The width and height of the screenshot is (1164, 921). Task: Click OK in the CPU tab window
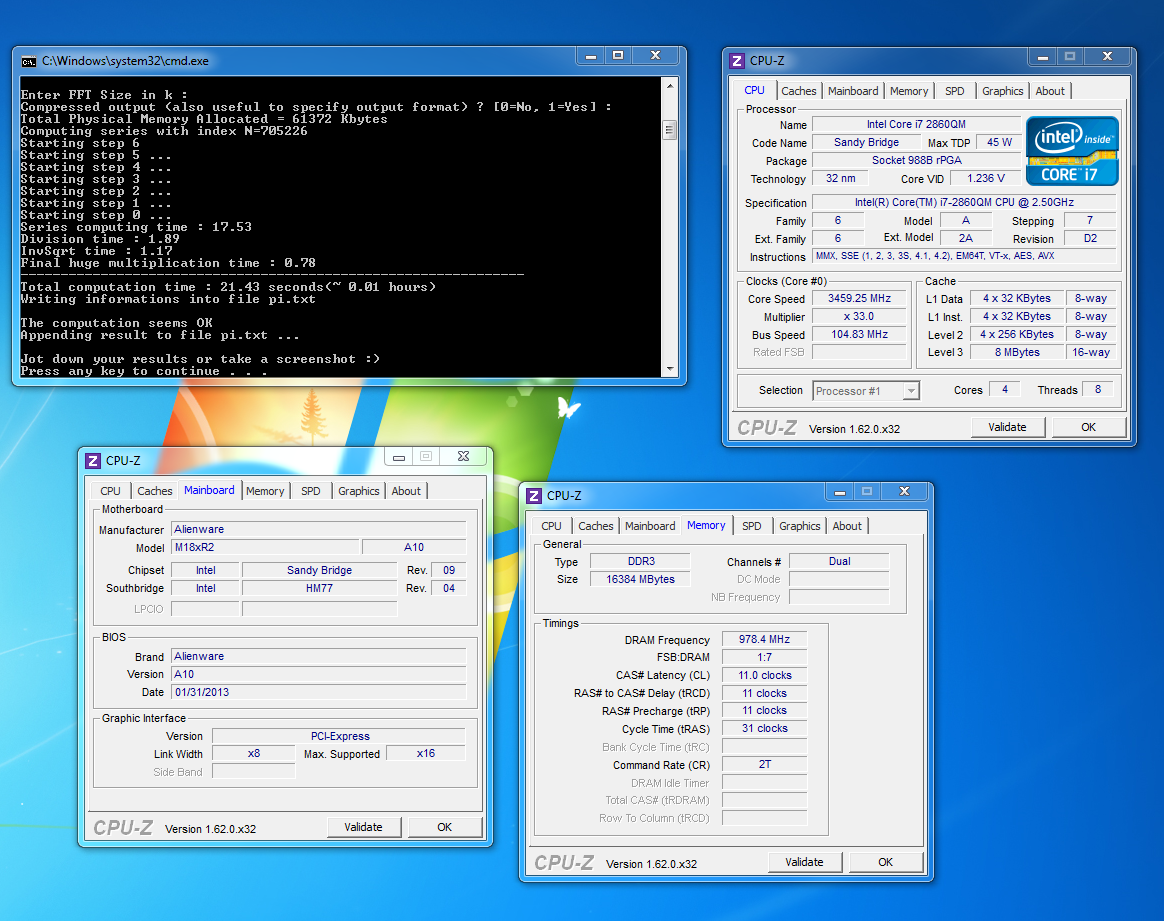[x=1088, y=427]
